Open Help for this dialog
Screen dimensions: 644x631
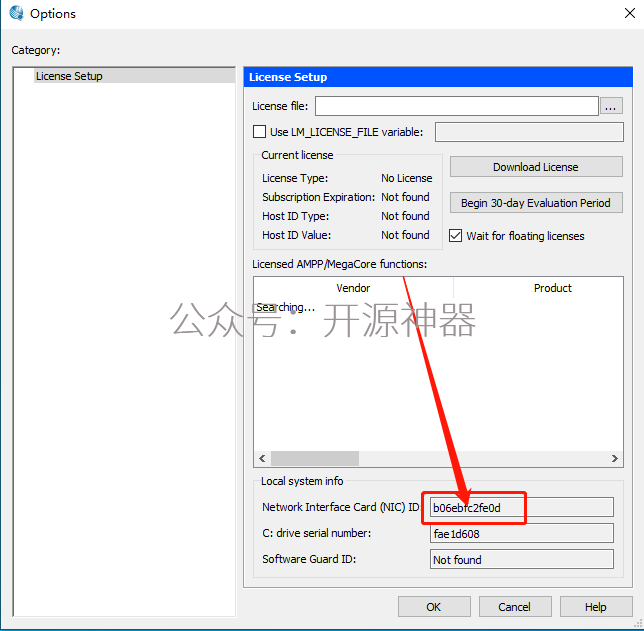tap(596, 607)
